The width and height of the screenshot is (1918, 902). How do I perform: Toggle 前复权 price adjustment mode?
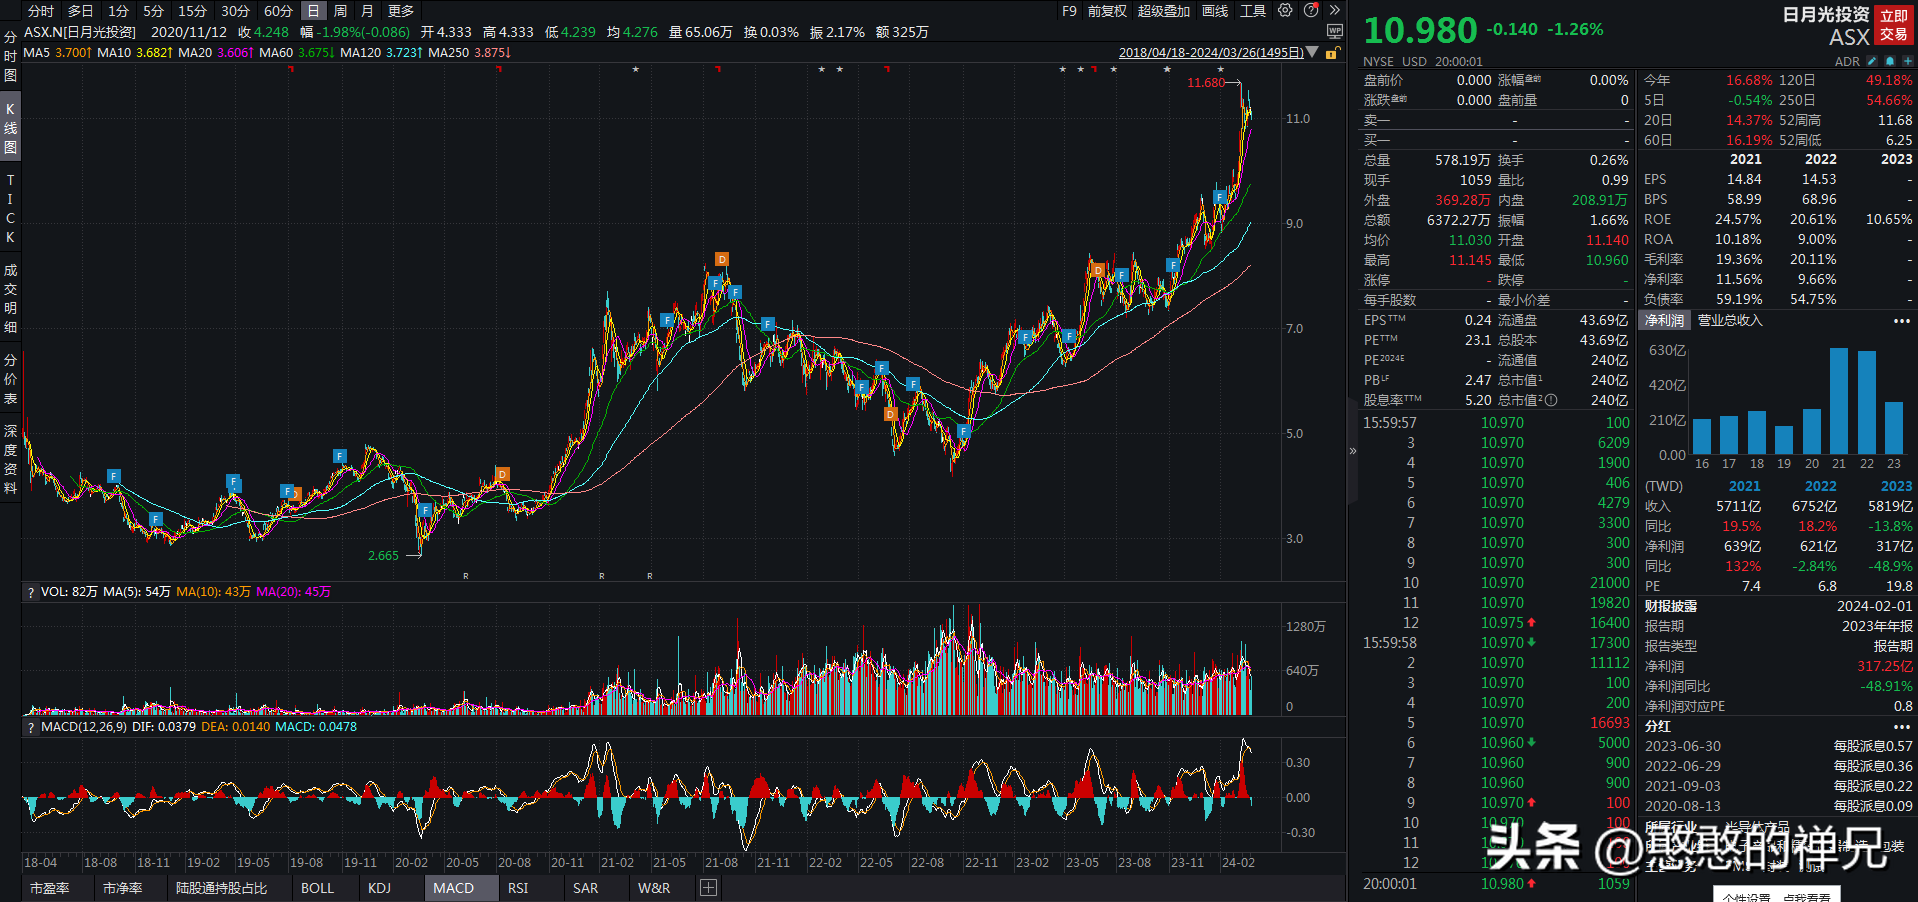click(1107, 11)
